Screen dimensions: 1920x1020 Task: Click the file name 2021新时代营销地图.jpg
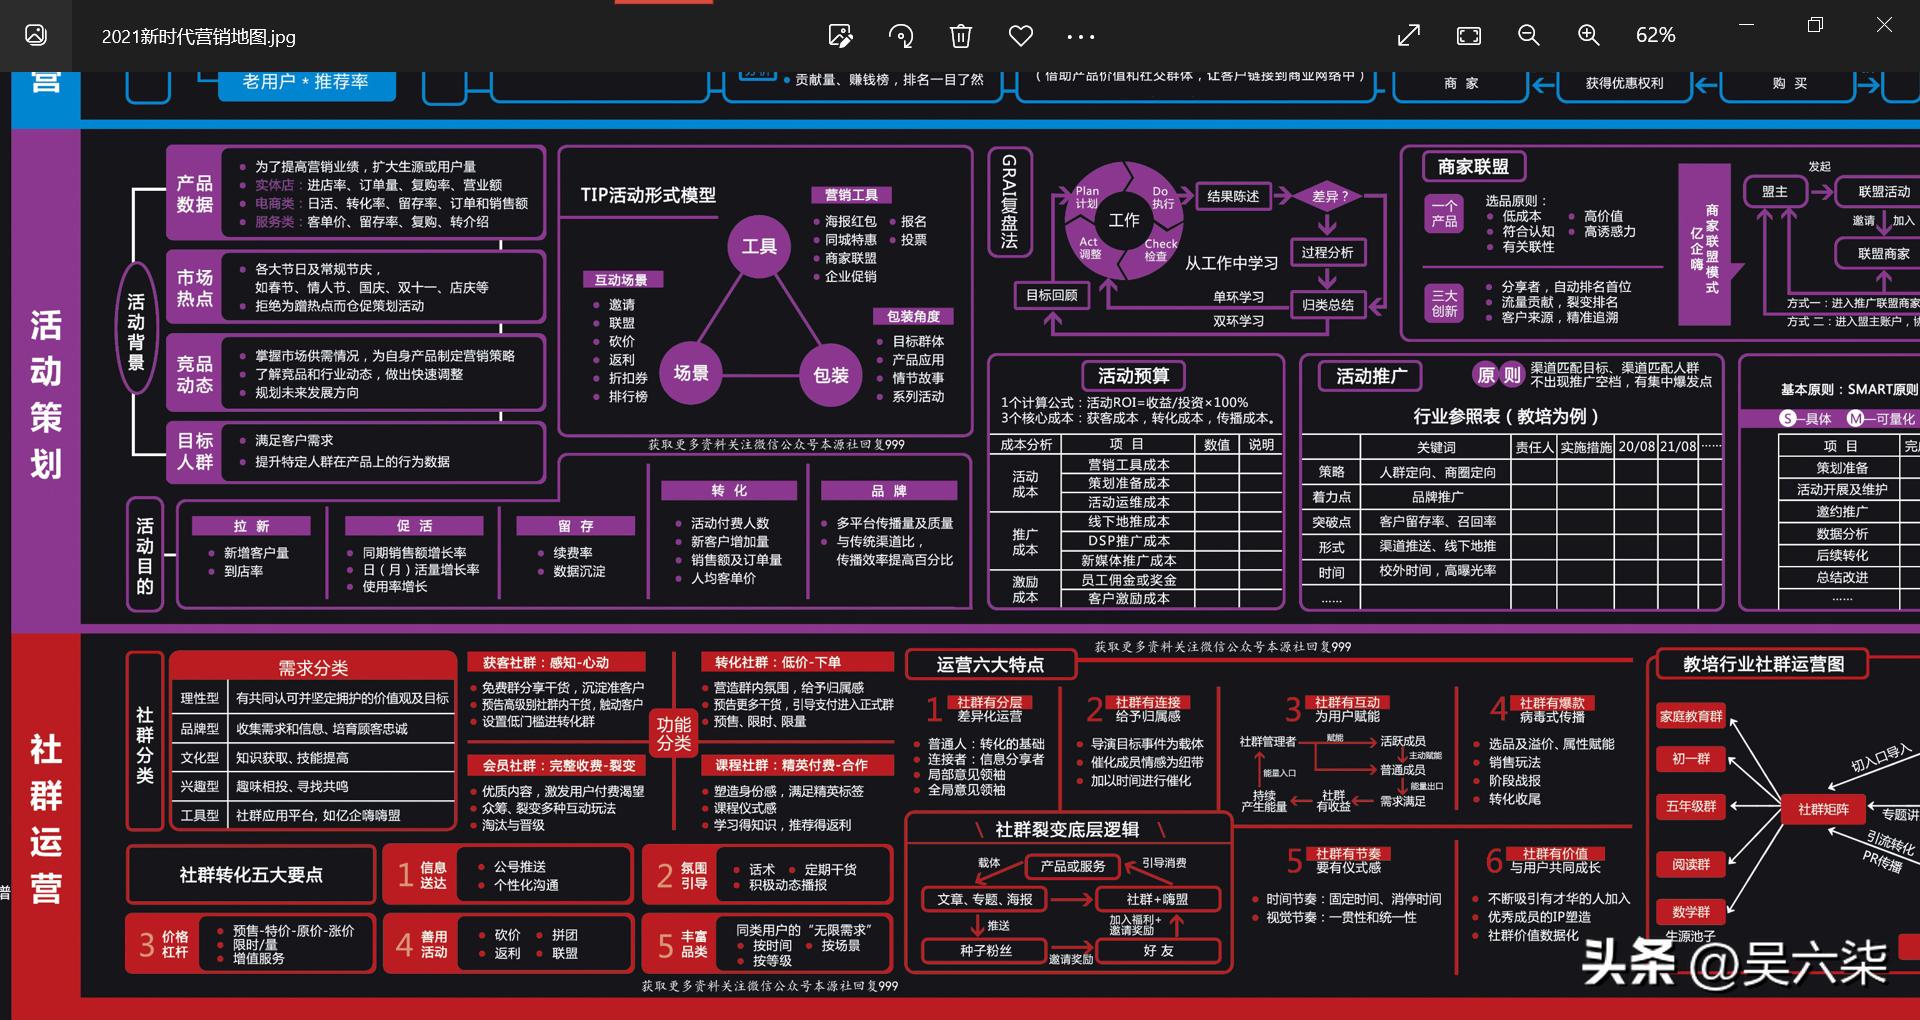click(x=198, y=37)
